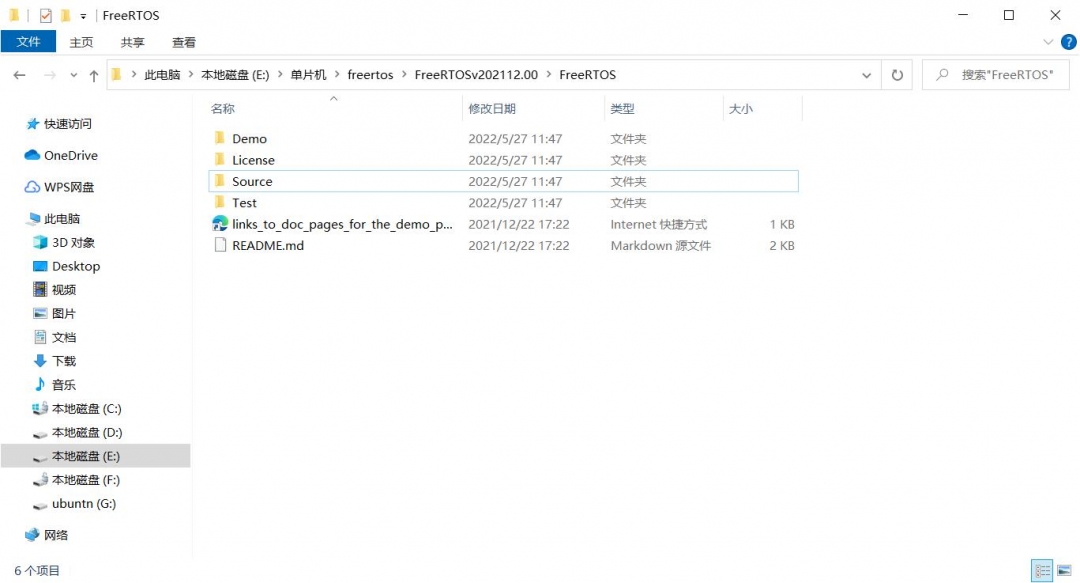Open the recent locations dropdown arrow
Screen dimensions: 1080x583
tap(74, 76)
